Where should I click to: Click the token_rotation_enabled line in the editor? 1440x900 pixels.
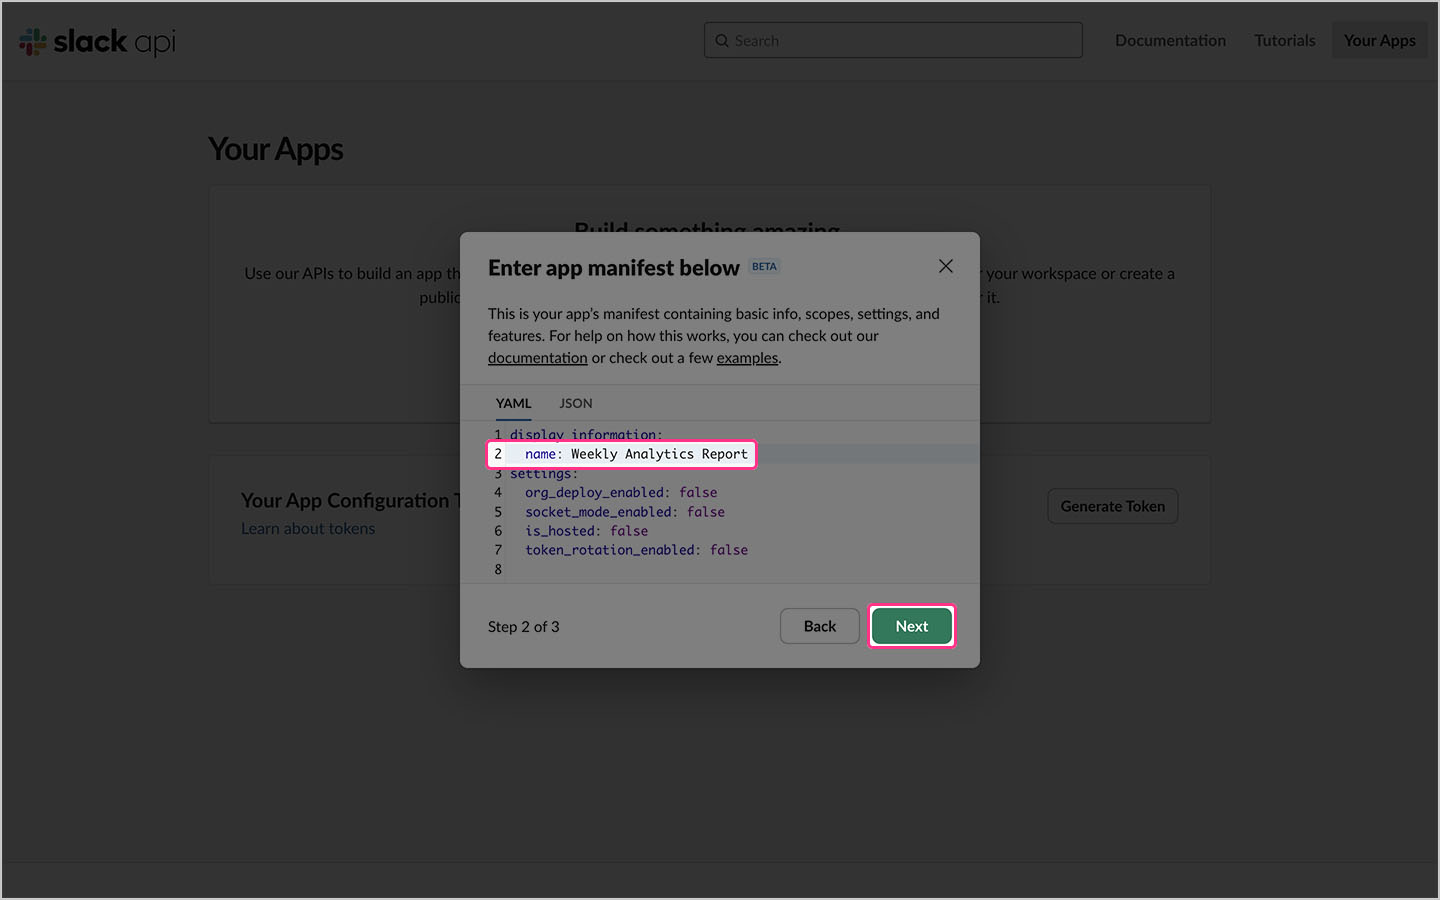636,549
